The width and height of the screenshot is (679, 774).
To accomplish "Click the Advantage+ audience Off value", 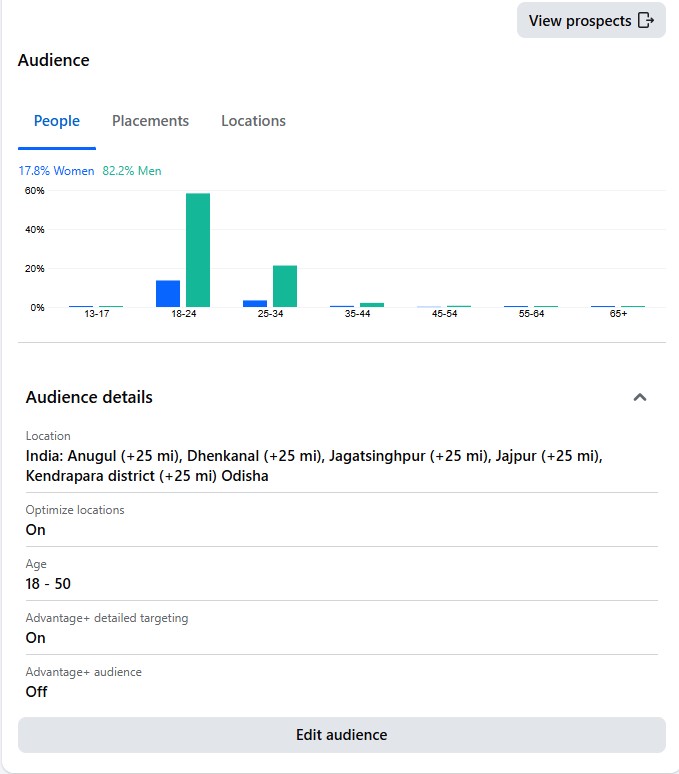I will click(x=36, y=692).
